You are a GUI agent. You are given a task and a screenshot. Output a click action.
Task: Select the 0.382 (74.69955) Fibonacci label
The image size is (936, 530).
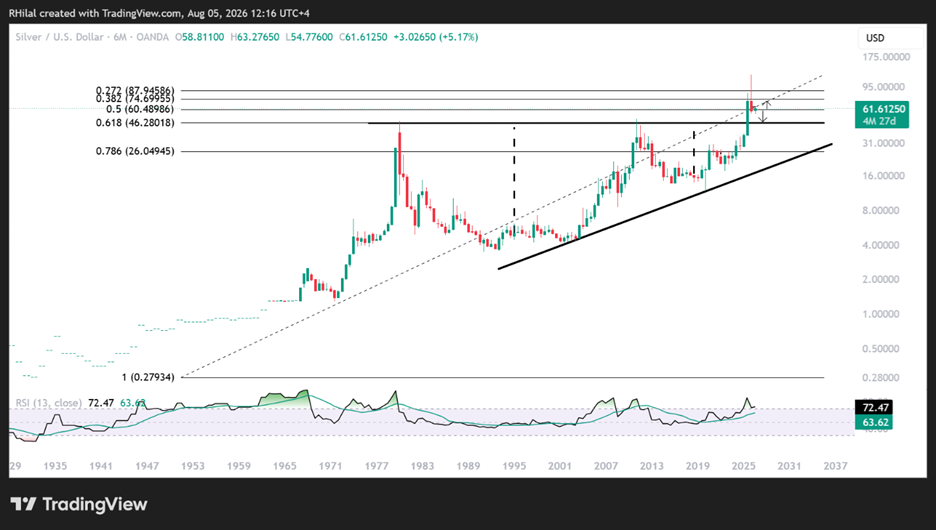click(135, 99)
